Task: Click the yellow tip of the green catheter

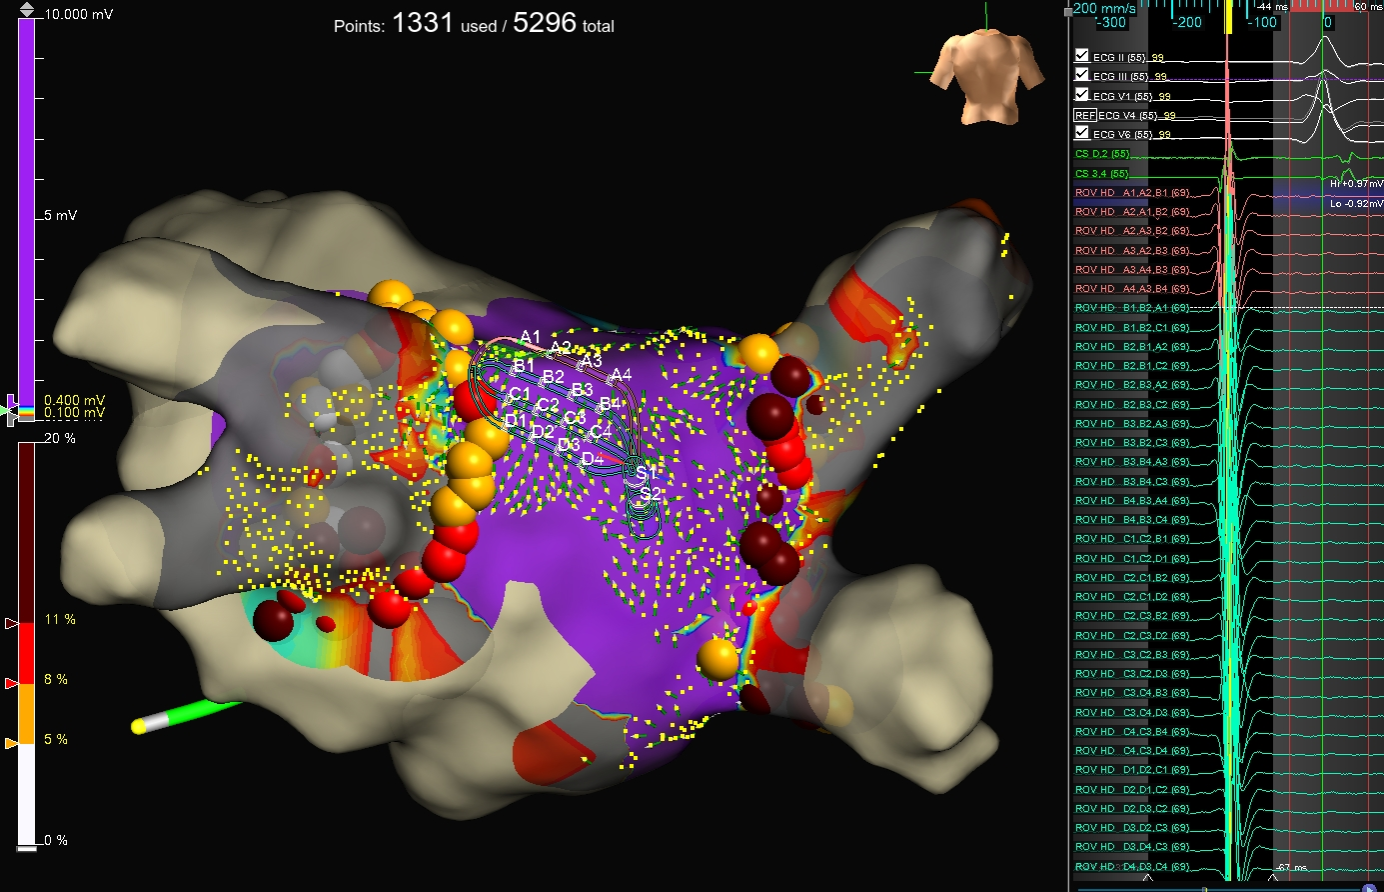Action: 139,726
